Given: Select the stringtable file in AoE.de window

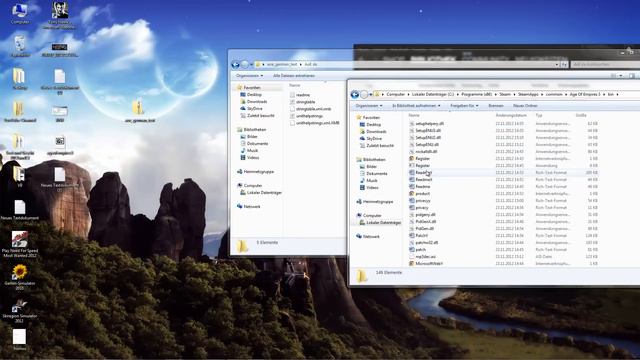Looking at the screenshot, I should (x=305, y=102).
